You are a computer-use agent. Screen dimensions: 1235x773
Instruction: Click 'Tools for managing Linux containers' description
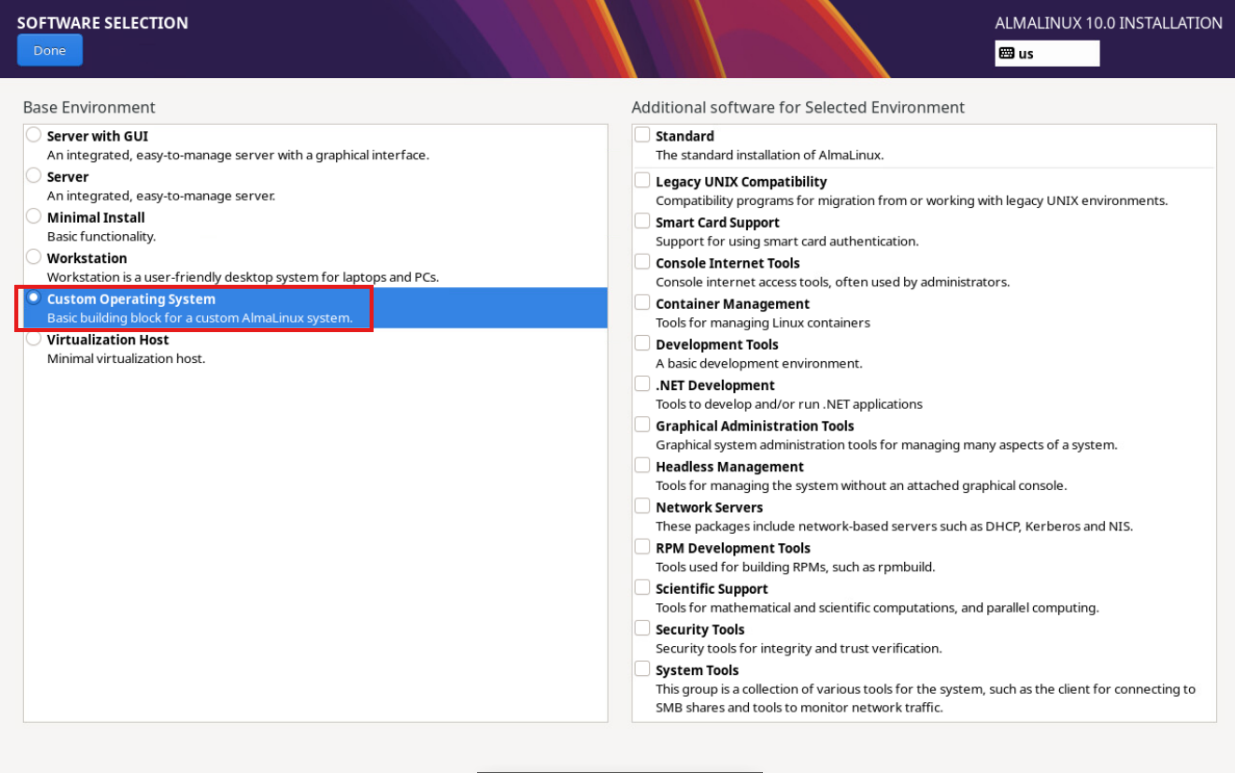[763, 323]
